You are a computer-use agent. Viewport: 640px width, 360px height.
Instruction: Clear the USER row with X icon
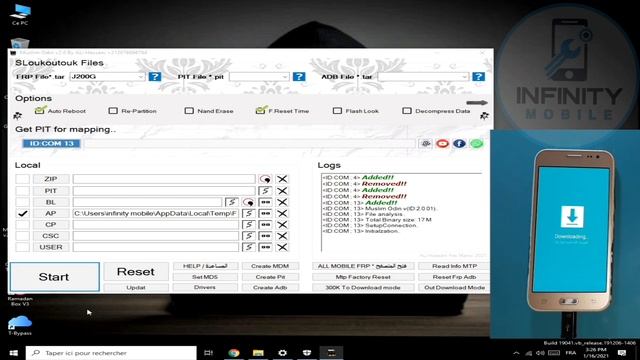(282, 247)
